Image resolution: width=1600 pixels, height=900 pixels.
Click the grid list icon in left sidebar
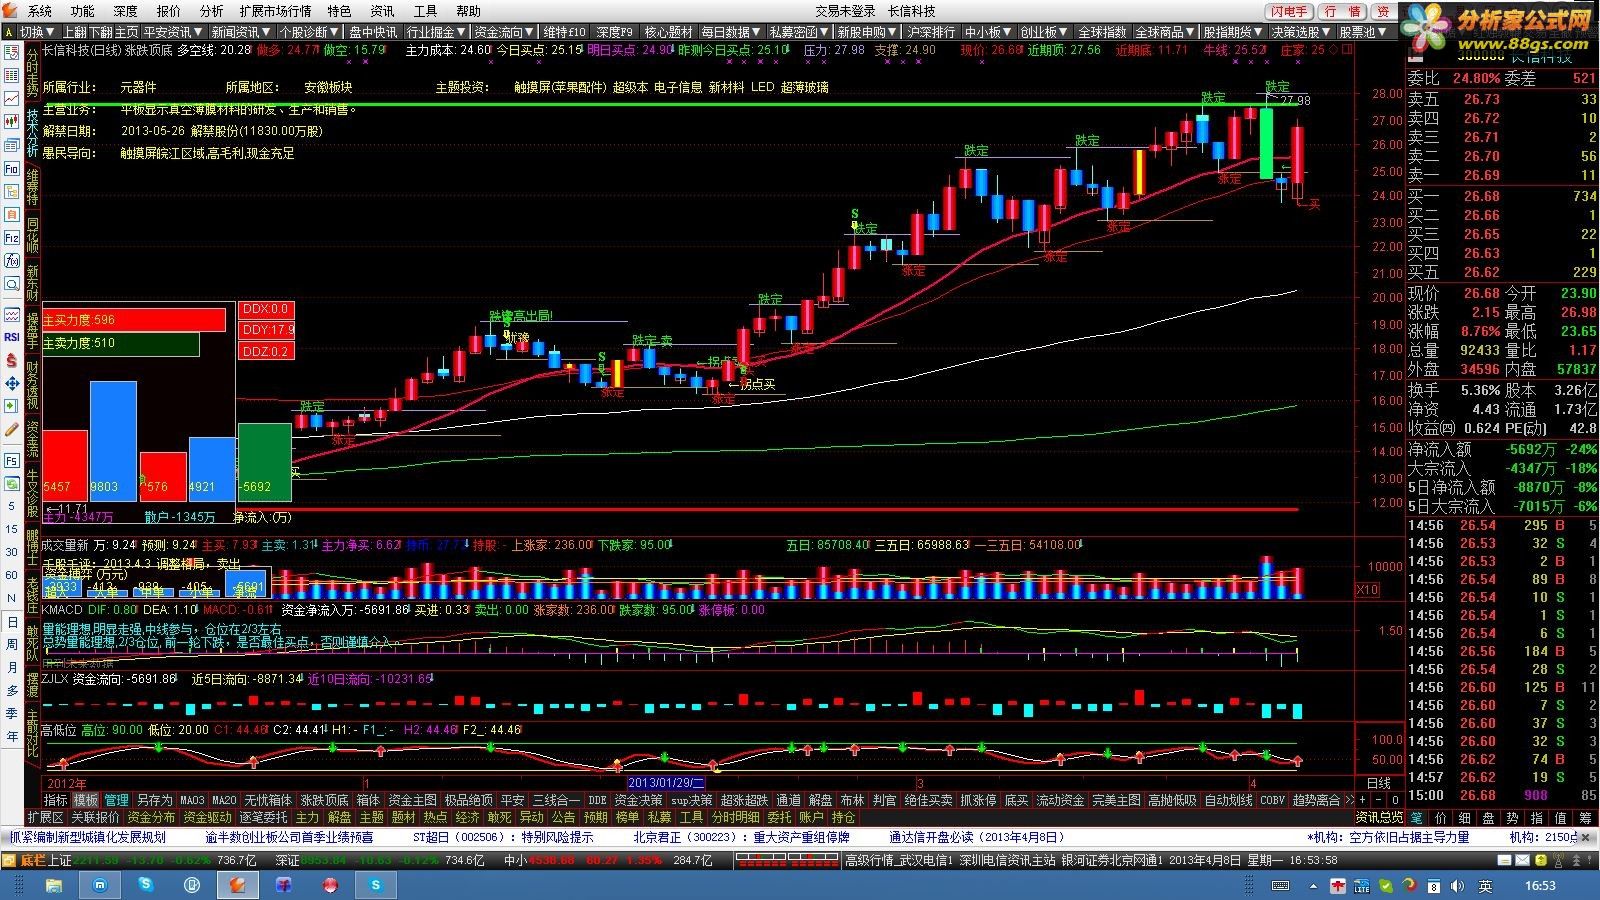pyautogui.click(x=12, y=76)
